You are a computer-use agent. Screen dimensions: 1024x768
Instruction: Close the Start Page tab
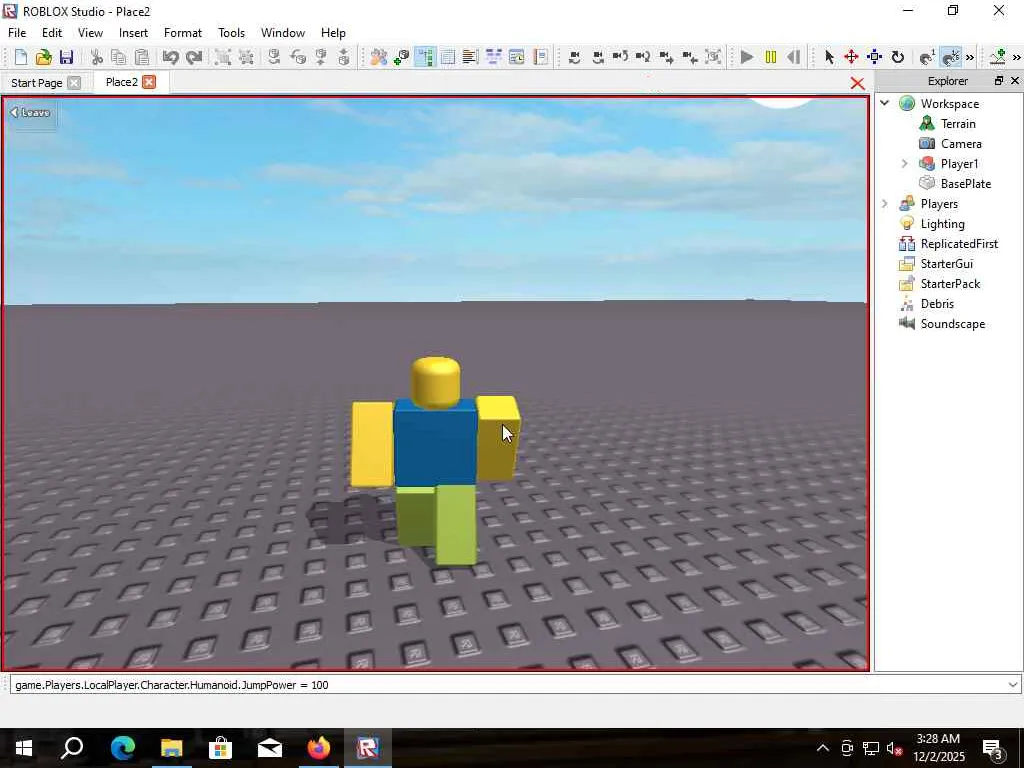(x=74, y=83)
